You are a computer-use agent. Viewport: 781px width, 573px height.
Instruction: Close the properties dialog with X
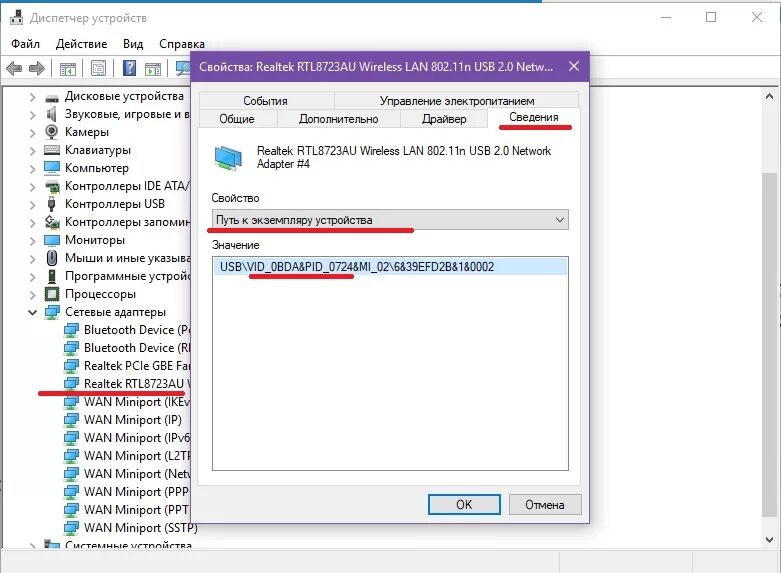coord(574,66)
